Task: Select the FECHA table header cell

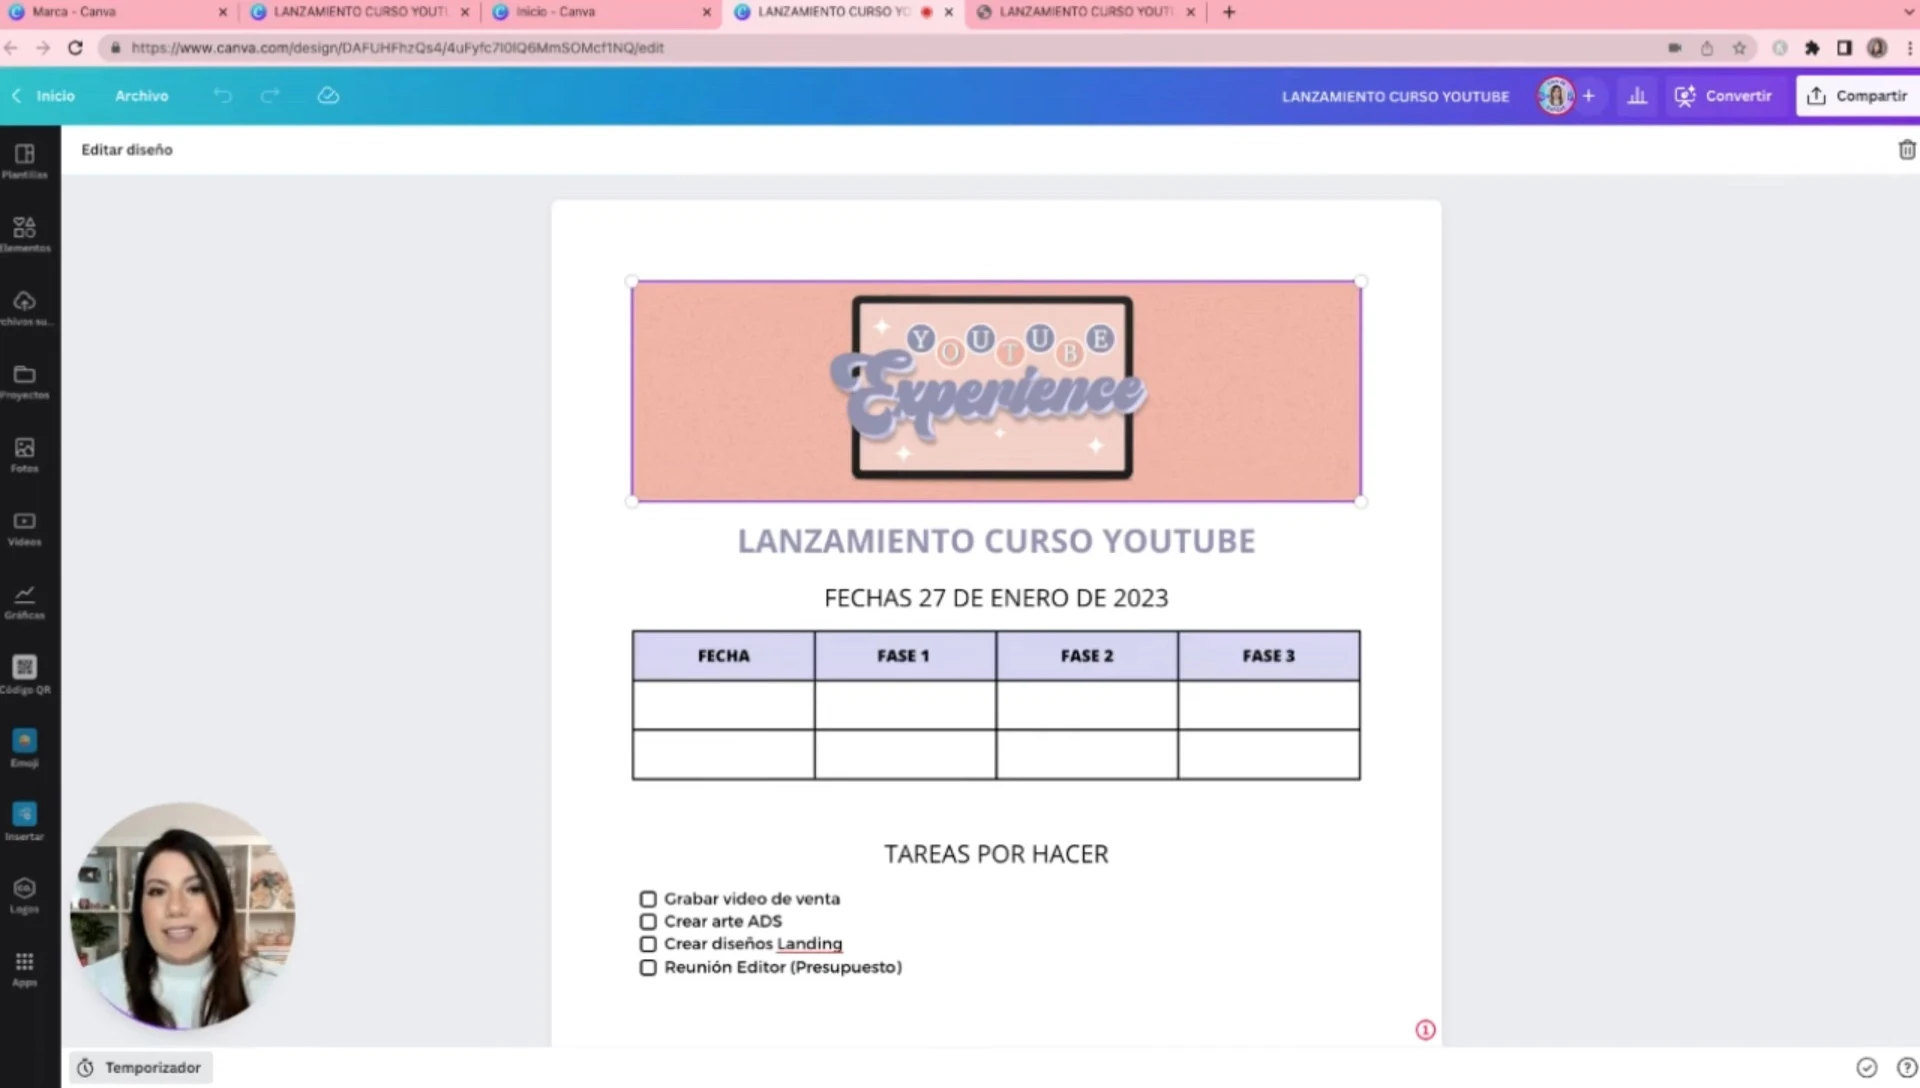Action: (x=723, y=656)
